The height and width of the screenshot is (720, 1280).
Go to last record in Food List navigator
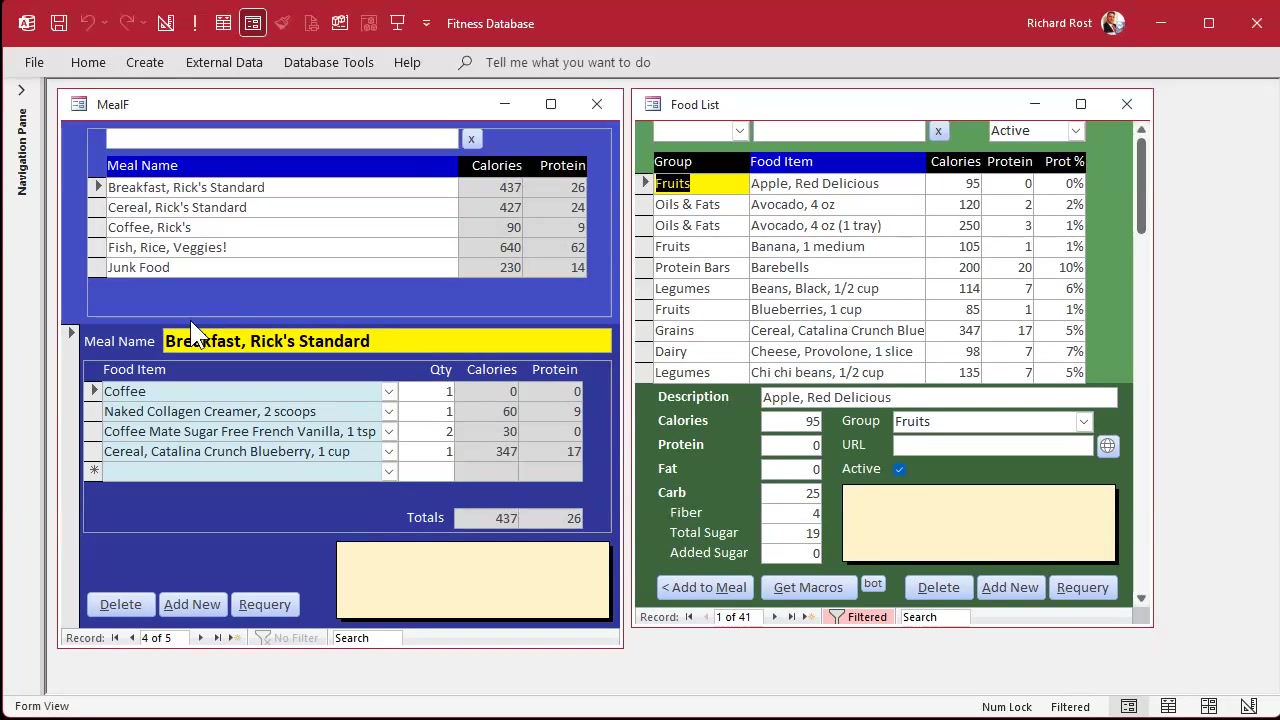pyautogui.click(x=791, y=617)
